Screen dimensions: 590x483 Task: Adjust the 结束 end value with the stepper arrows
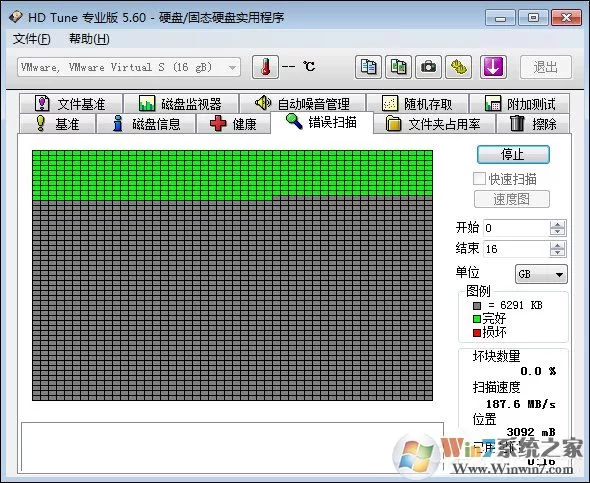tap(557, 249)
